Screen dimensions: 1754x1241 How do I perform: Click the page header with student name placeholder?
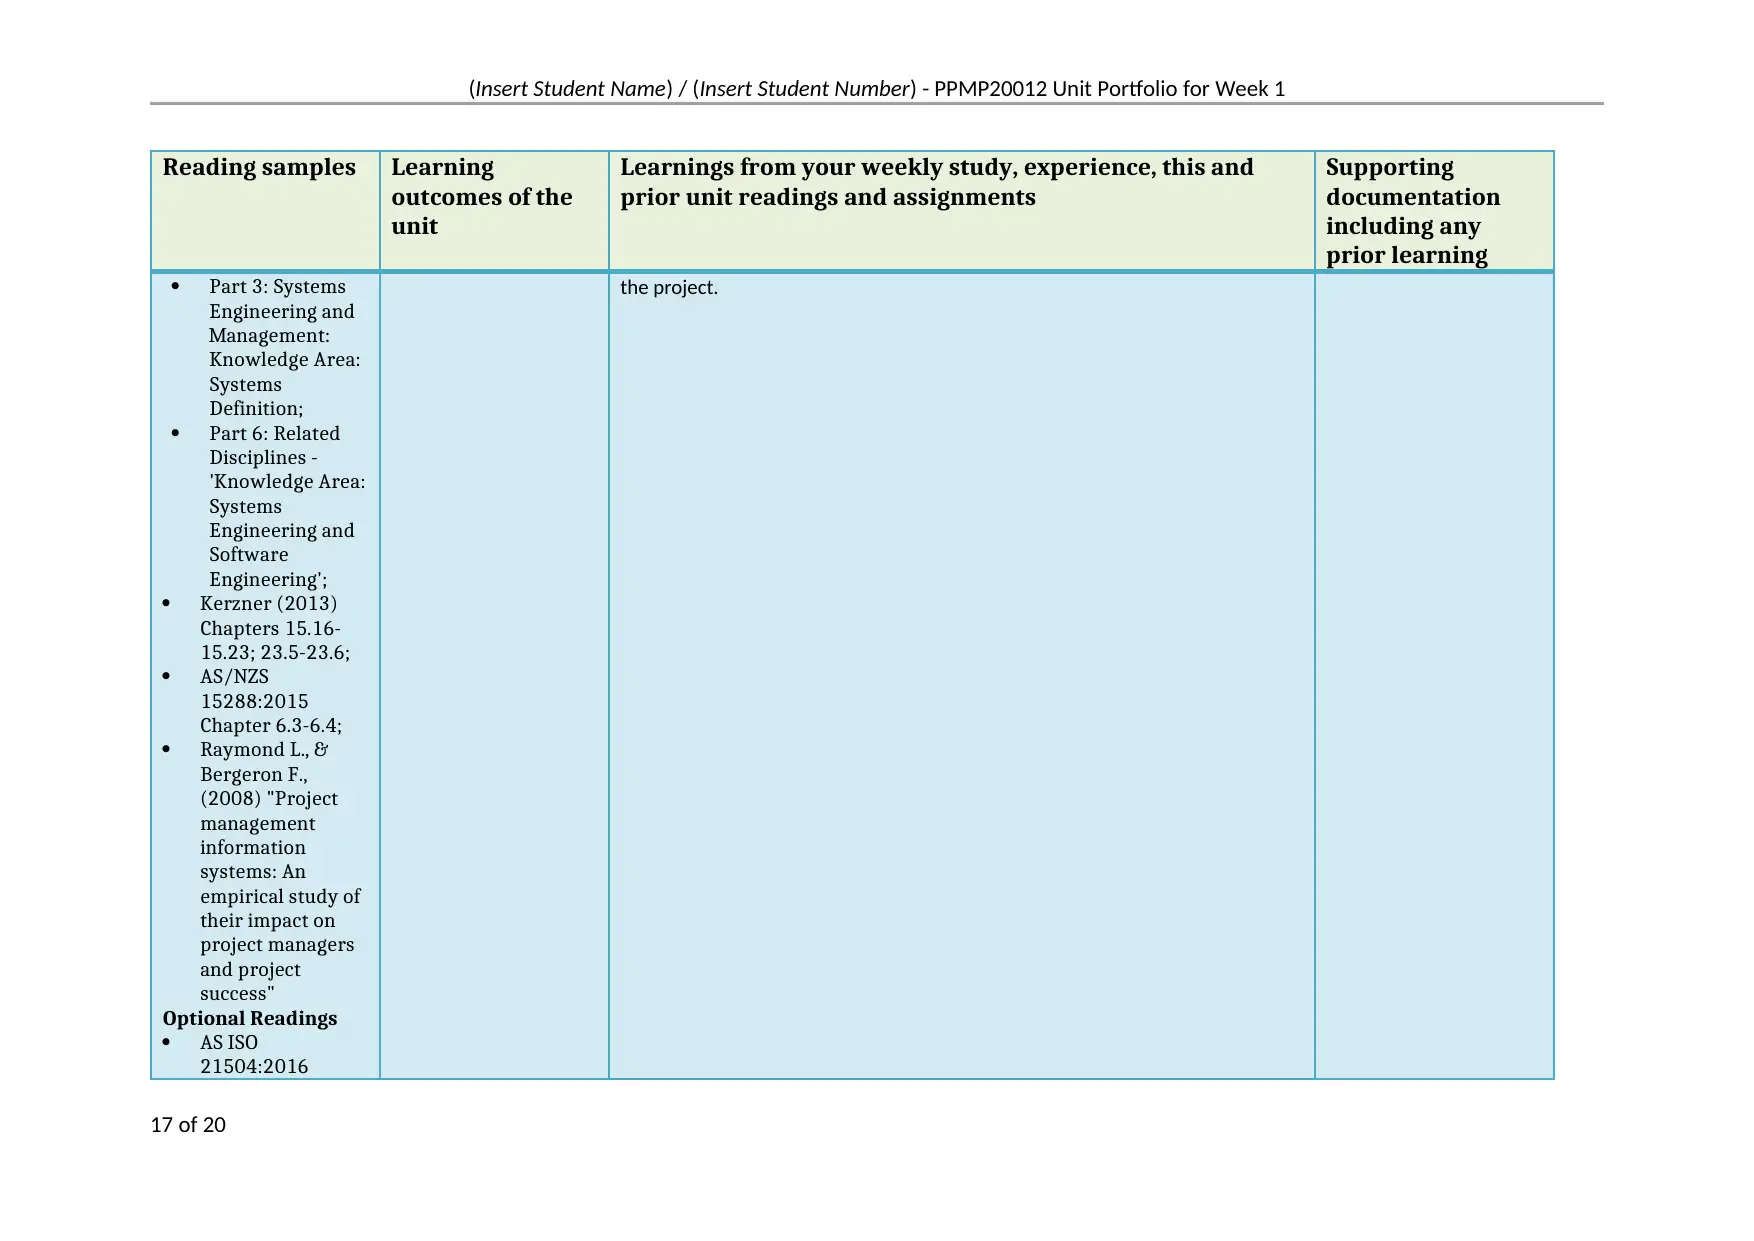point(876,89)
